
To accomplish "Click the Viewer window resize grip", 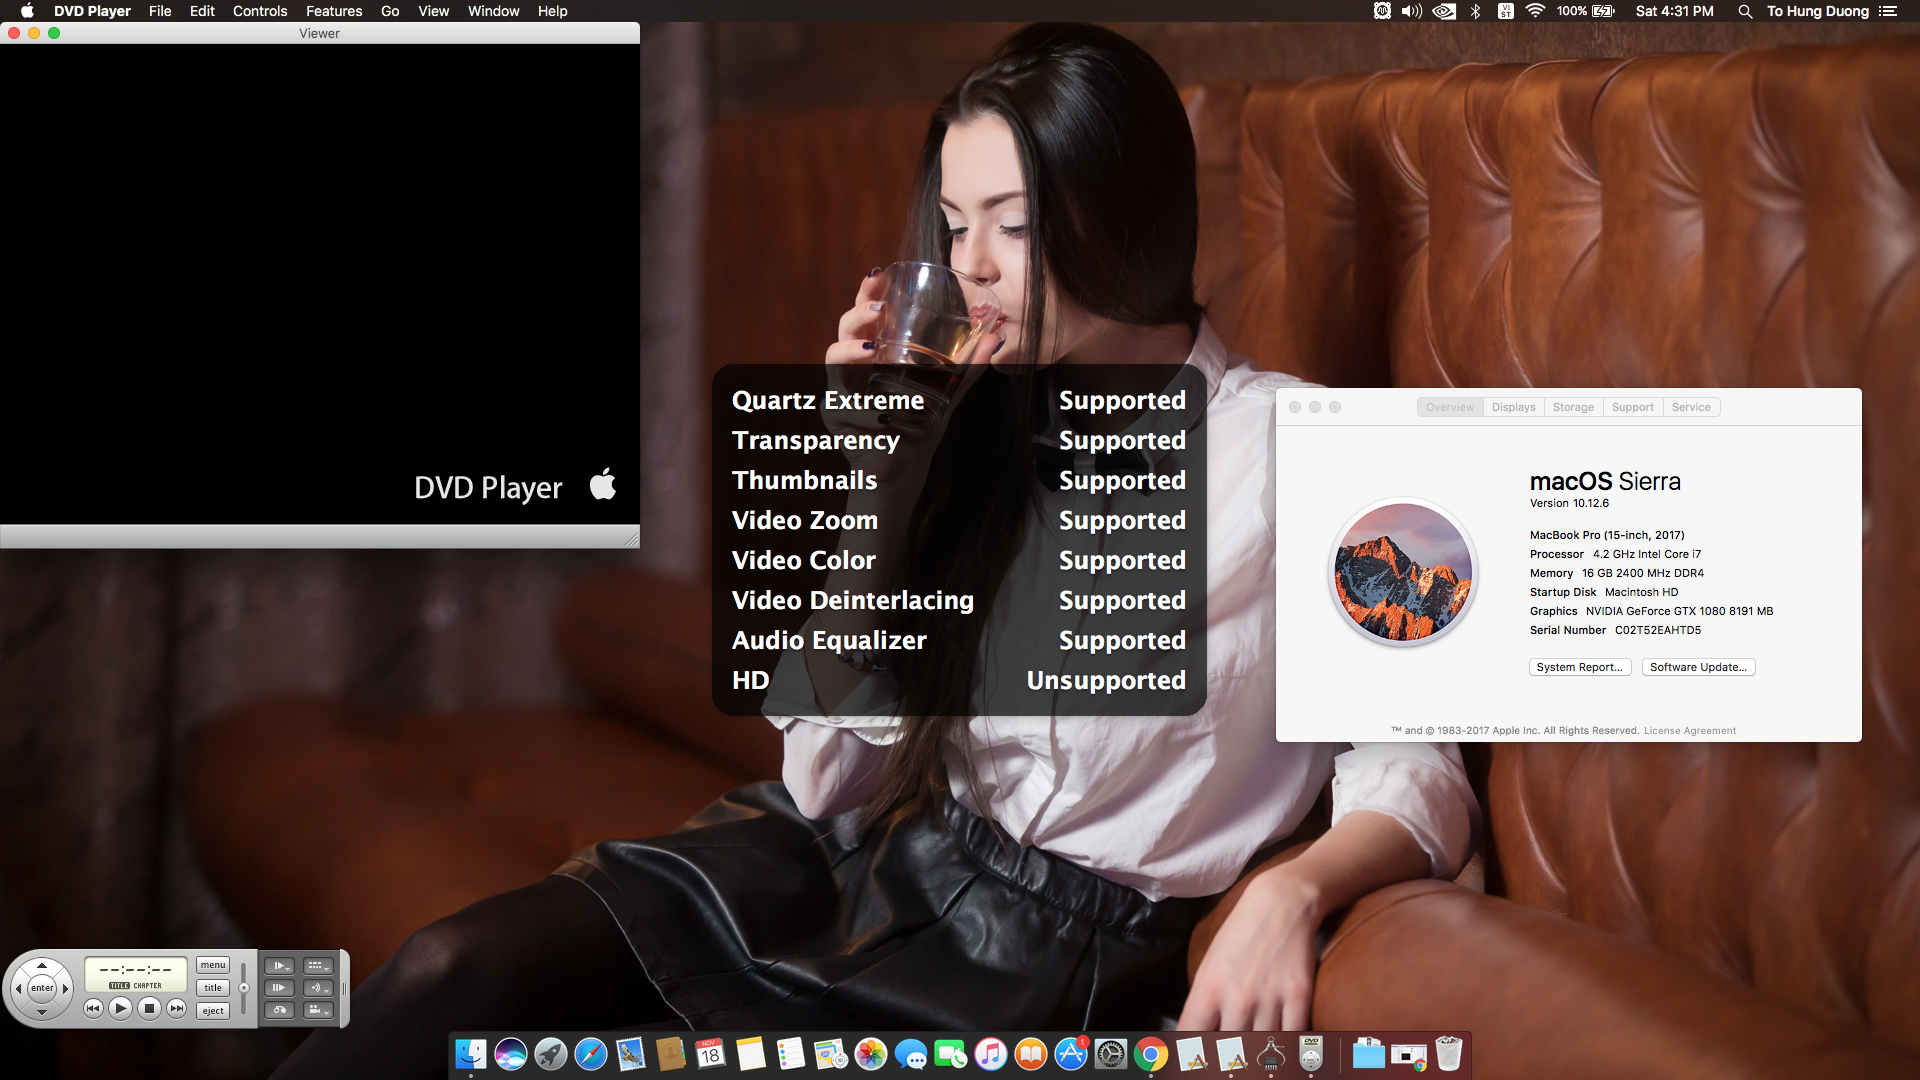I will [x=631, y=539].
